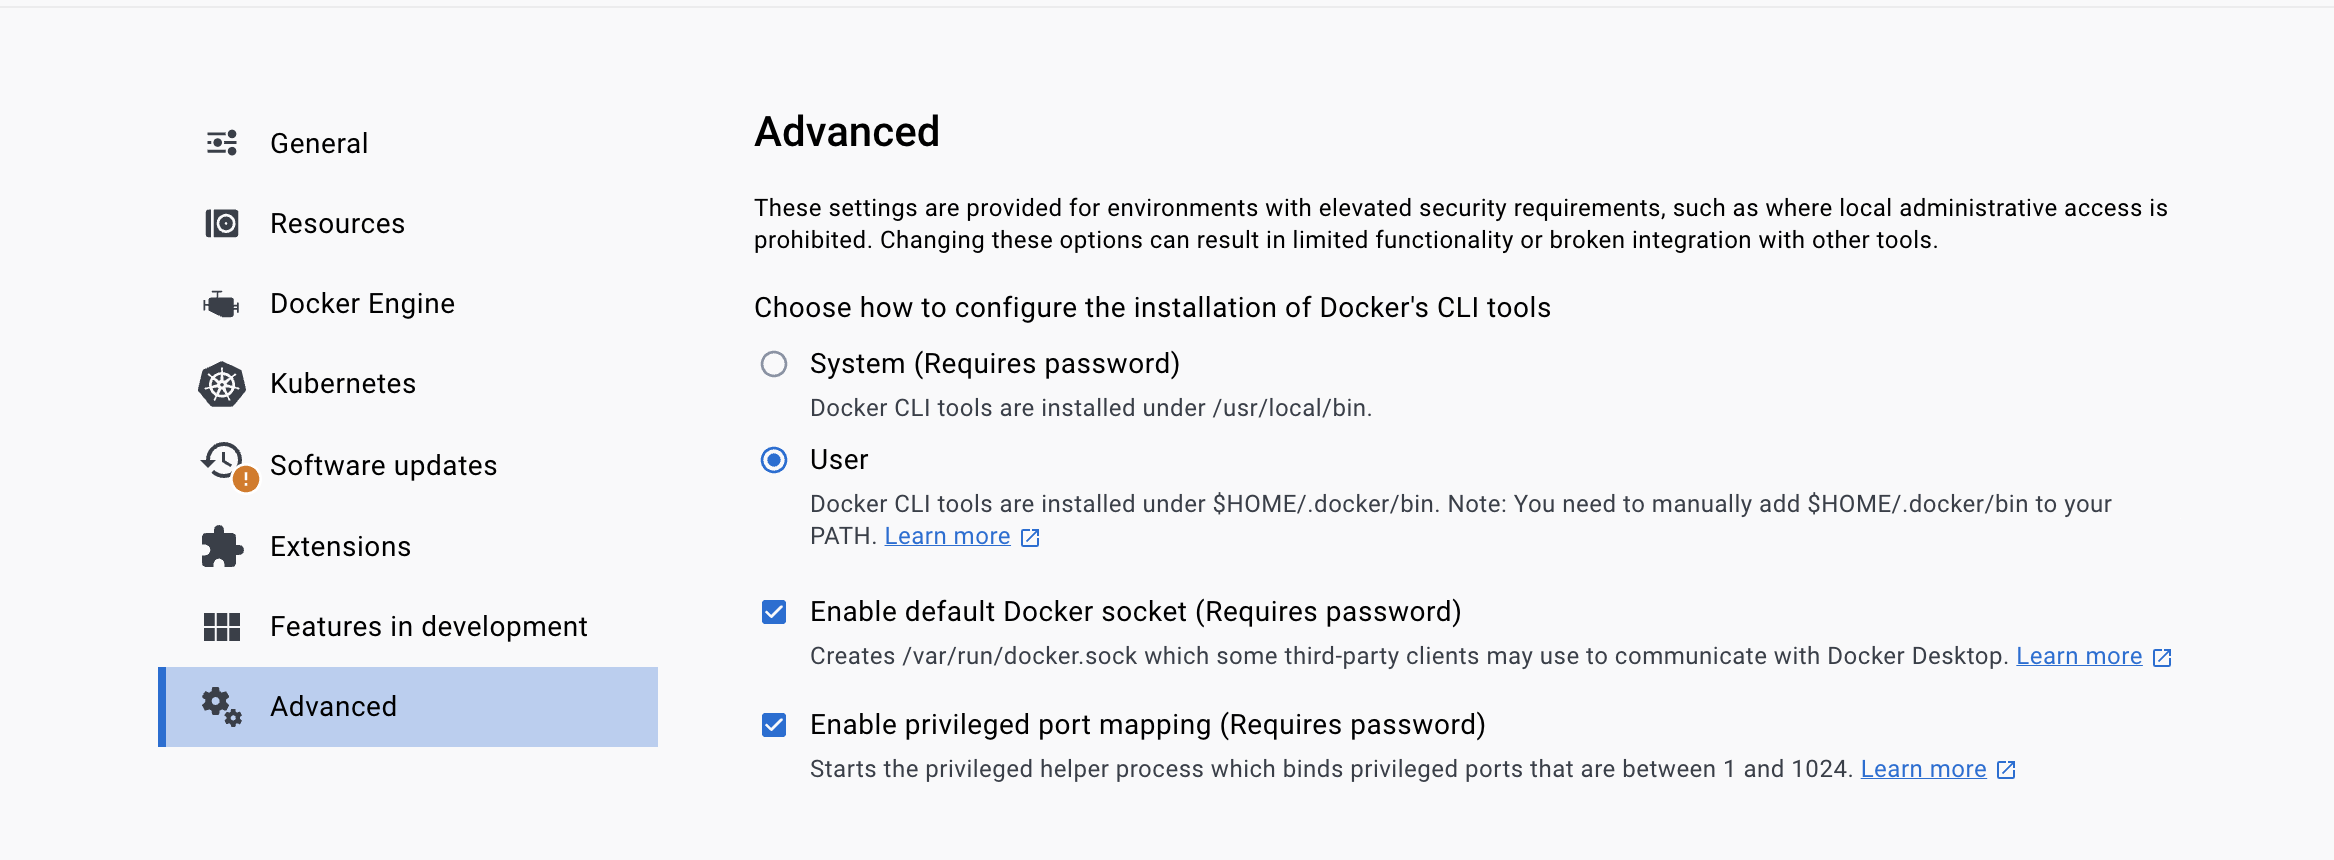
Task: Click the Kubernetes helm wheel icon
Action: click(x=222, y=384)
